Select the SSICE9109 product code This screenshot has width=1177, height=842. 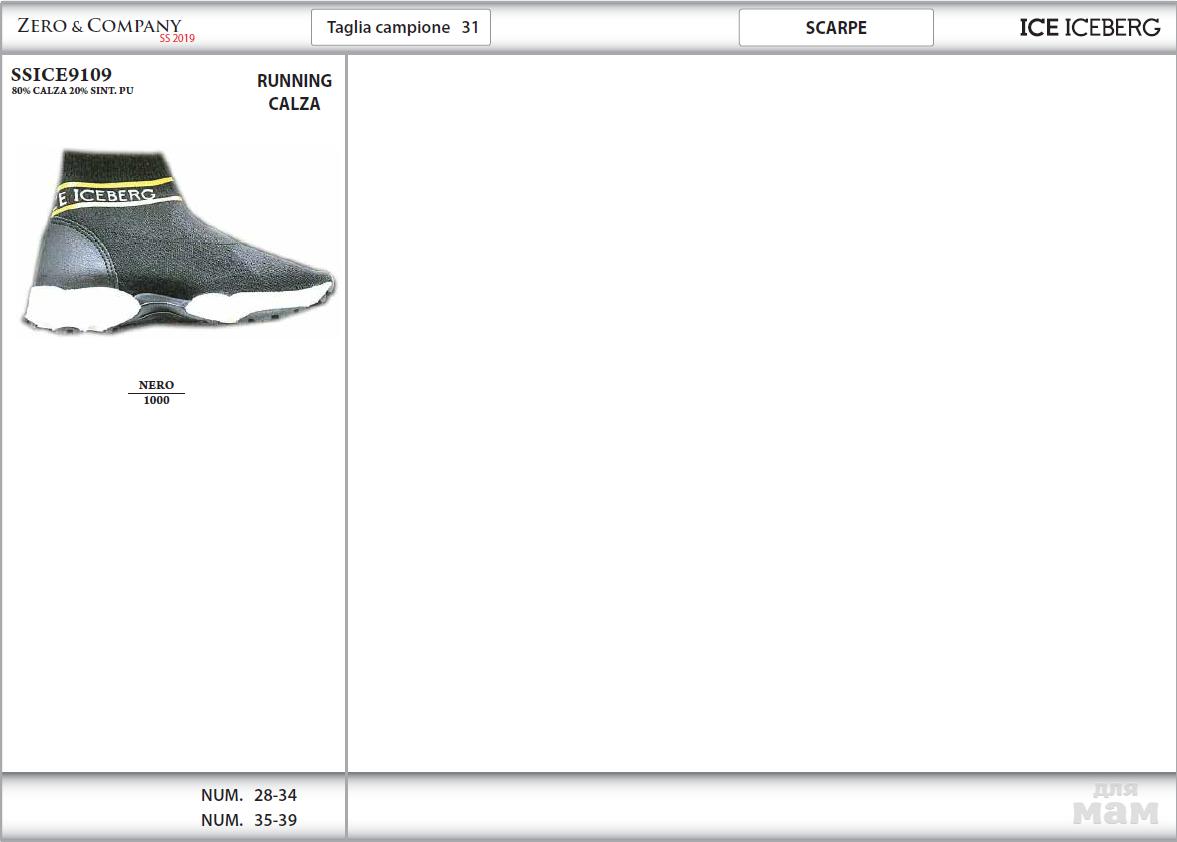(61, 75)
